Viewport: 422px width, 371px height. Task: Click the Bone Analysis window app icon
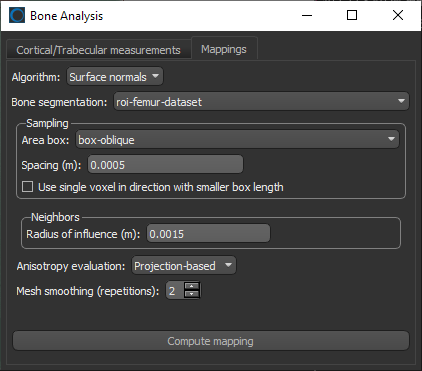17,15
